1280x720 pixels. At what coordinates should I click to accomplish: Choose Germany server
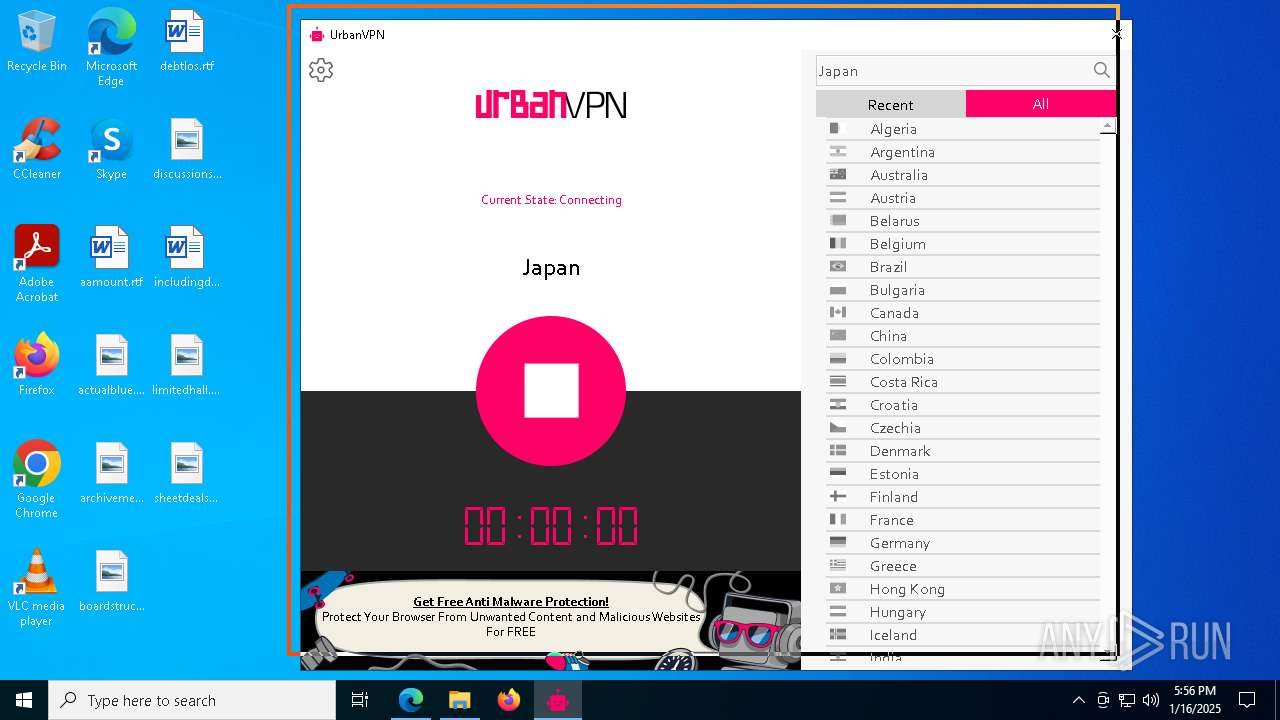[x=963, y=543]
